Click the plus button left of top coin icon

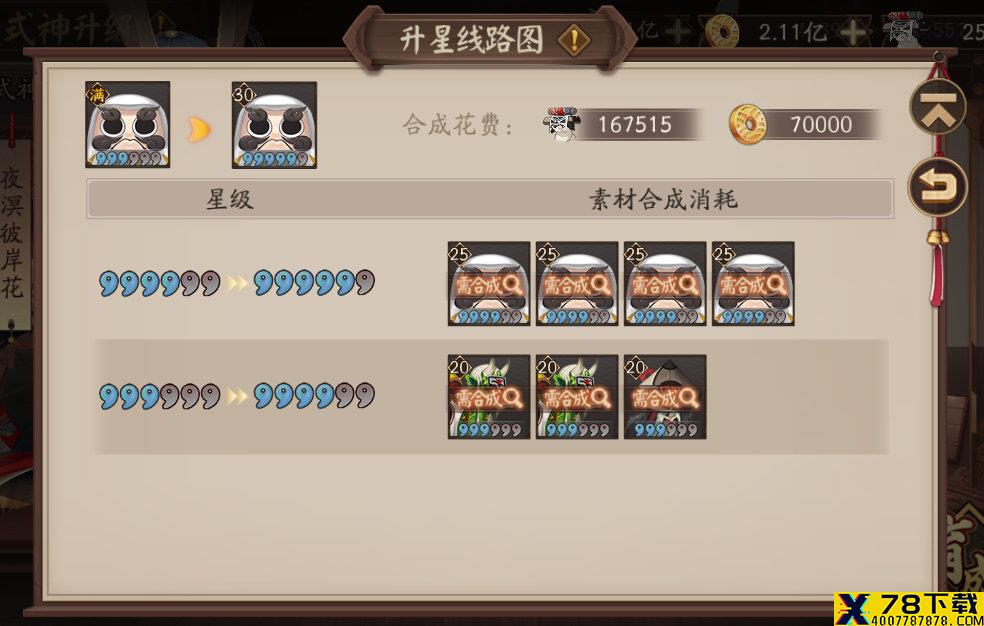pos(678,31)
